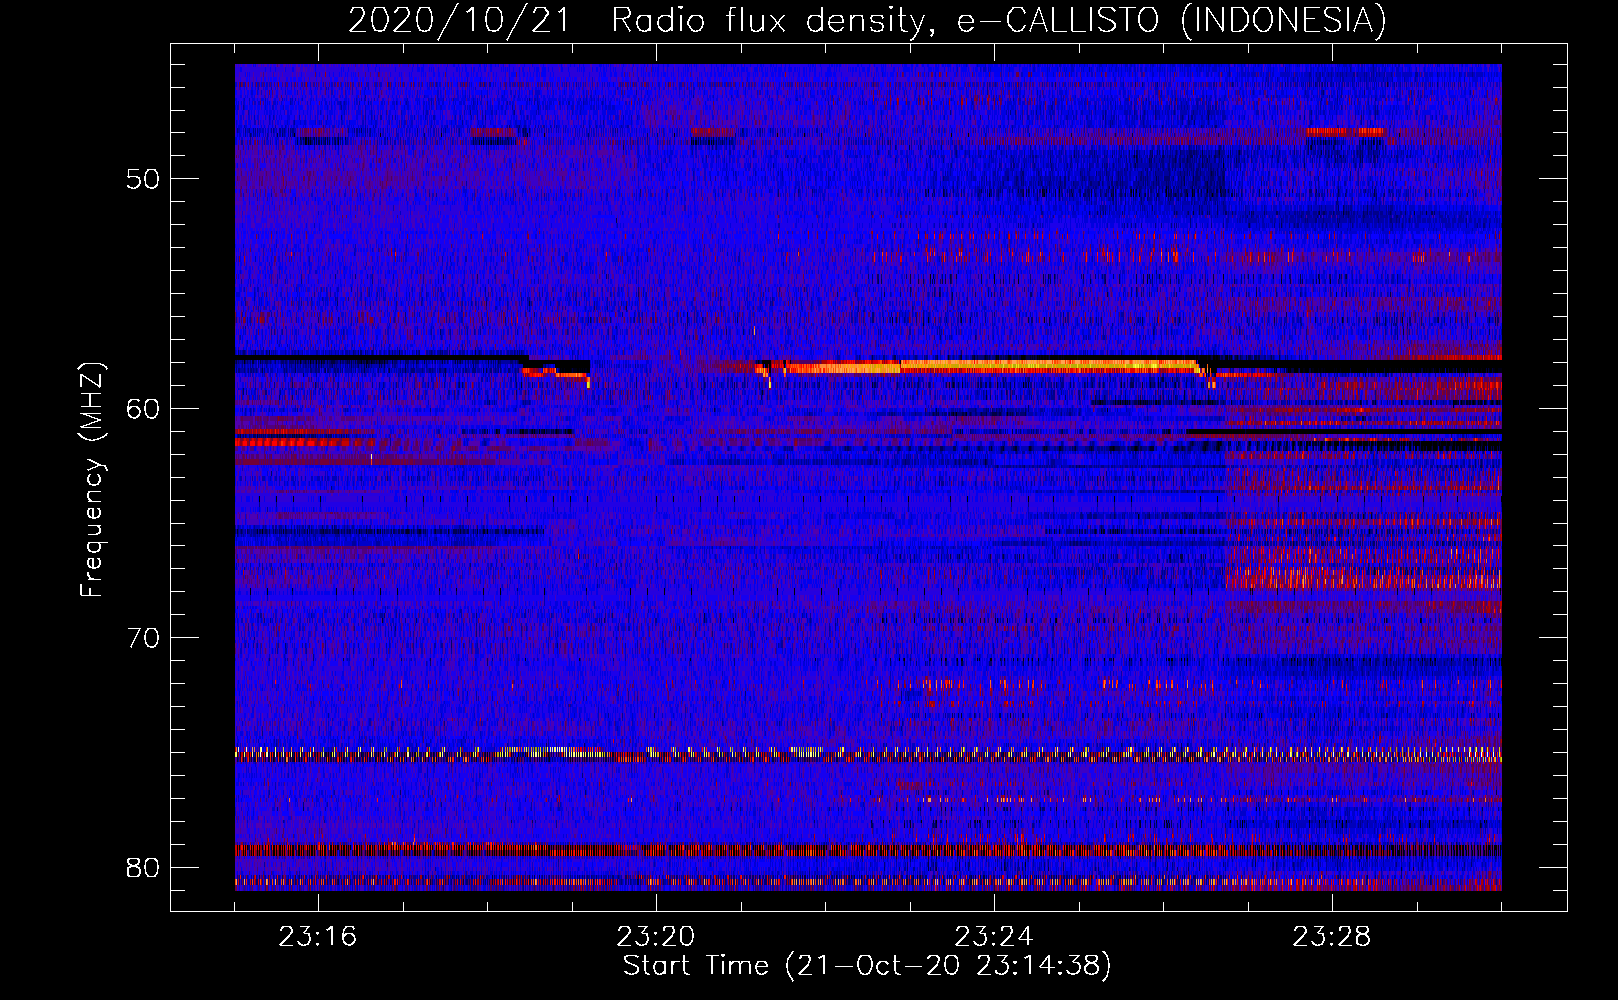Click the '23:24' time tick label
1618x1000 pixels.
(994, 937)
